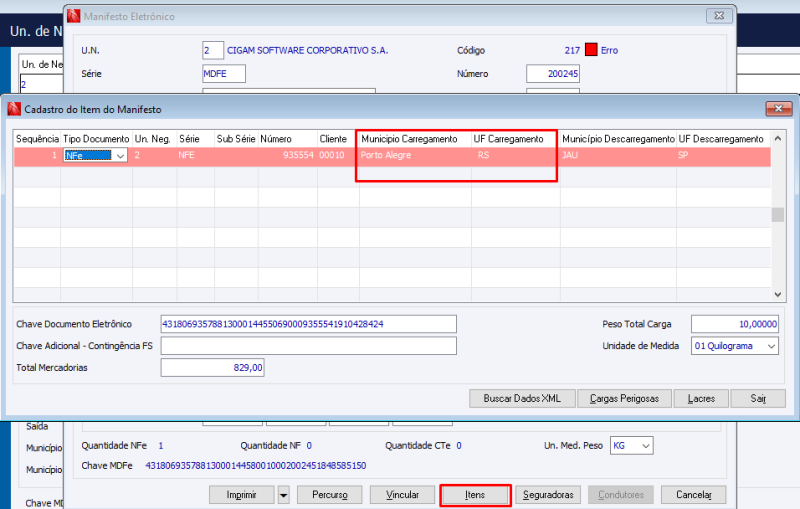Click the Cadastro do Item dialog title icon
The width and height of the screenshot is (800, 509).
pyautogui.click(x=14, y=109)
